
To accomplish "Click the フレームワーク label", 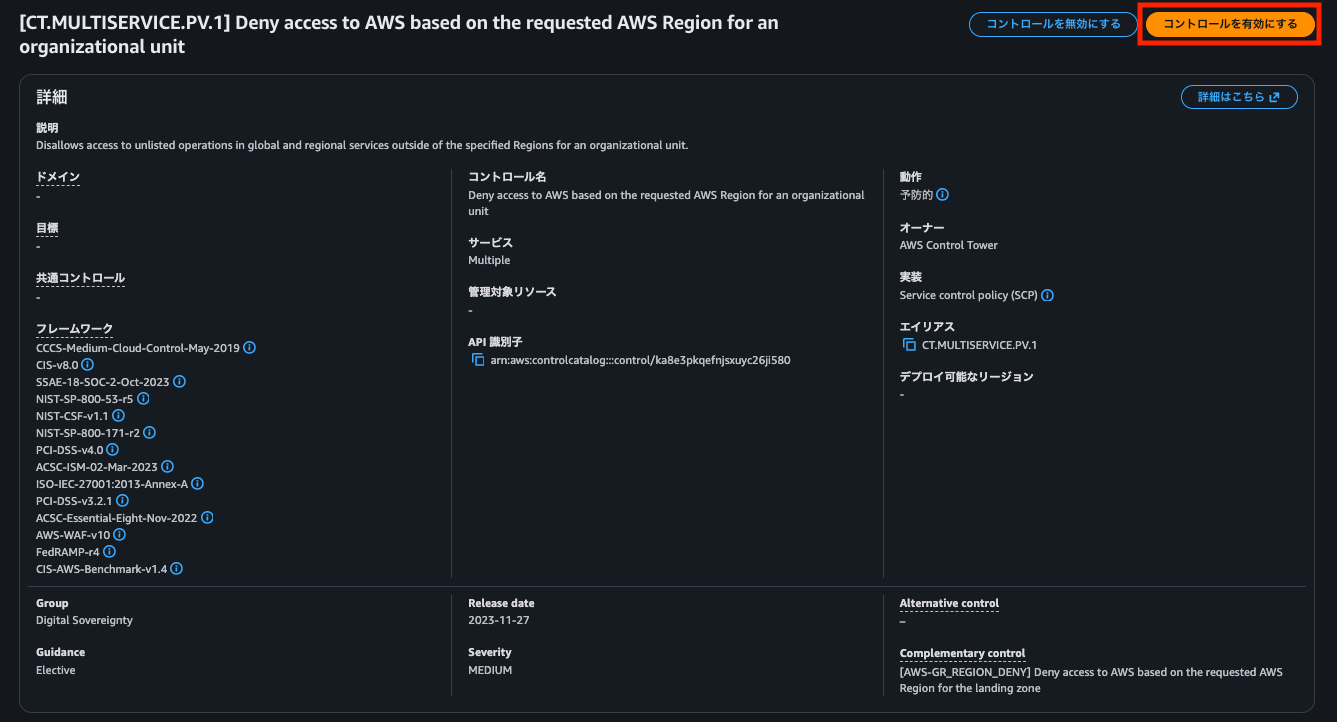I will coord(74,329).
